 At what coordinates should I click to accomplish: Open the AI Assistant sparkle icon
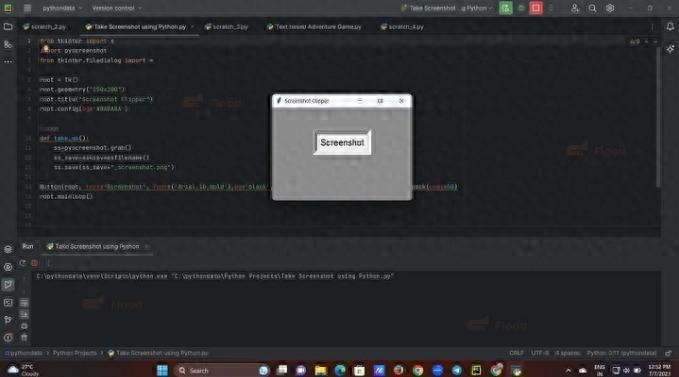670,49
